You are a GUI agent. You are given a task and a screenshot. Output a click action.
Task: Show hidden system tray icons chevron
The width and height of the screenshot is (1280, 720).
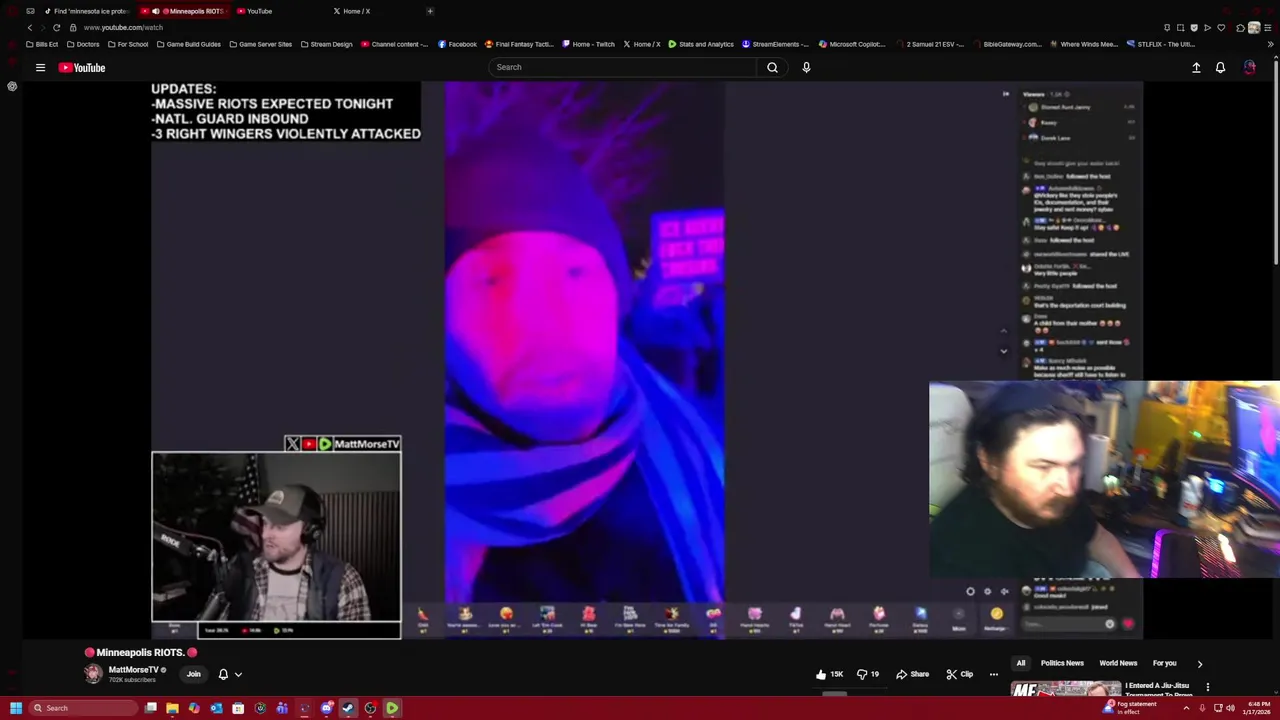pos(1186,708)
